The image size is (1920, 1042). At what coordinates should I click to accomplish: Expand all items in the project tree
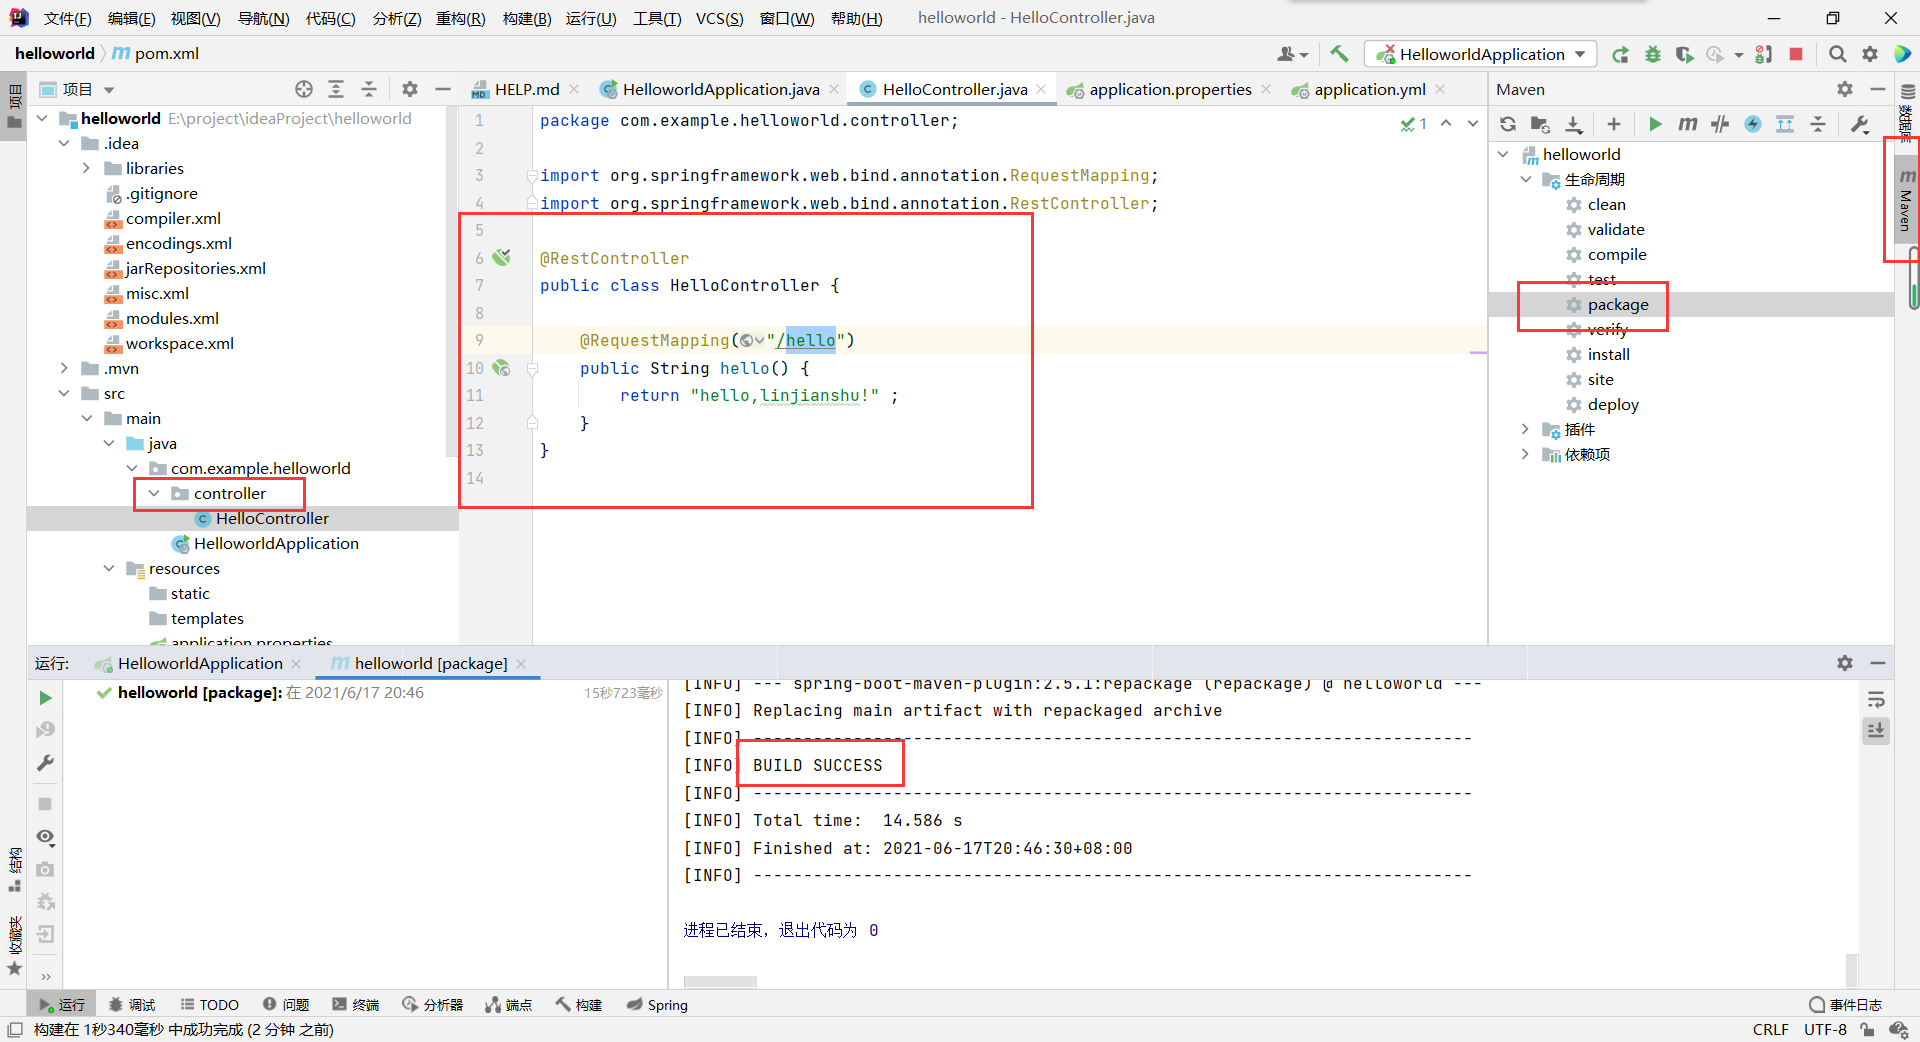[x=336, y=89]
